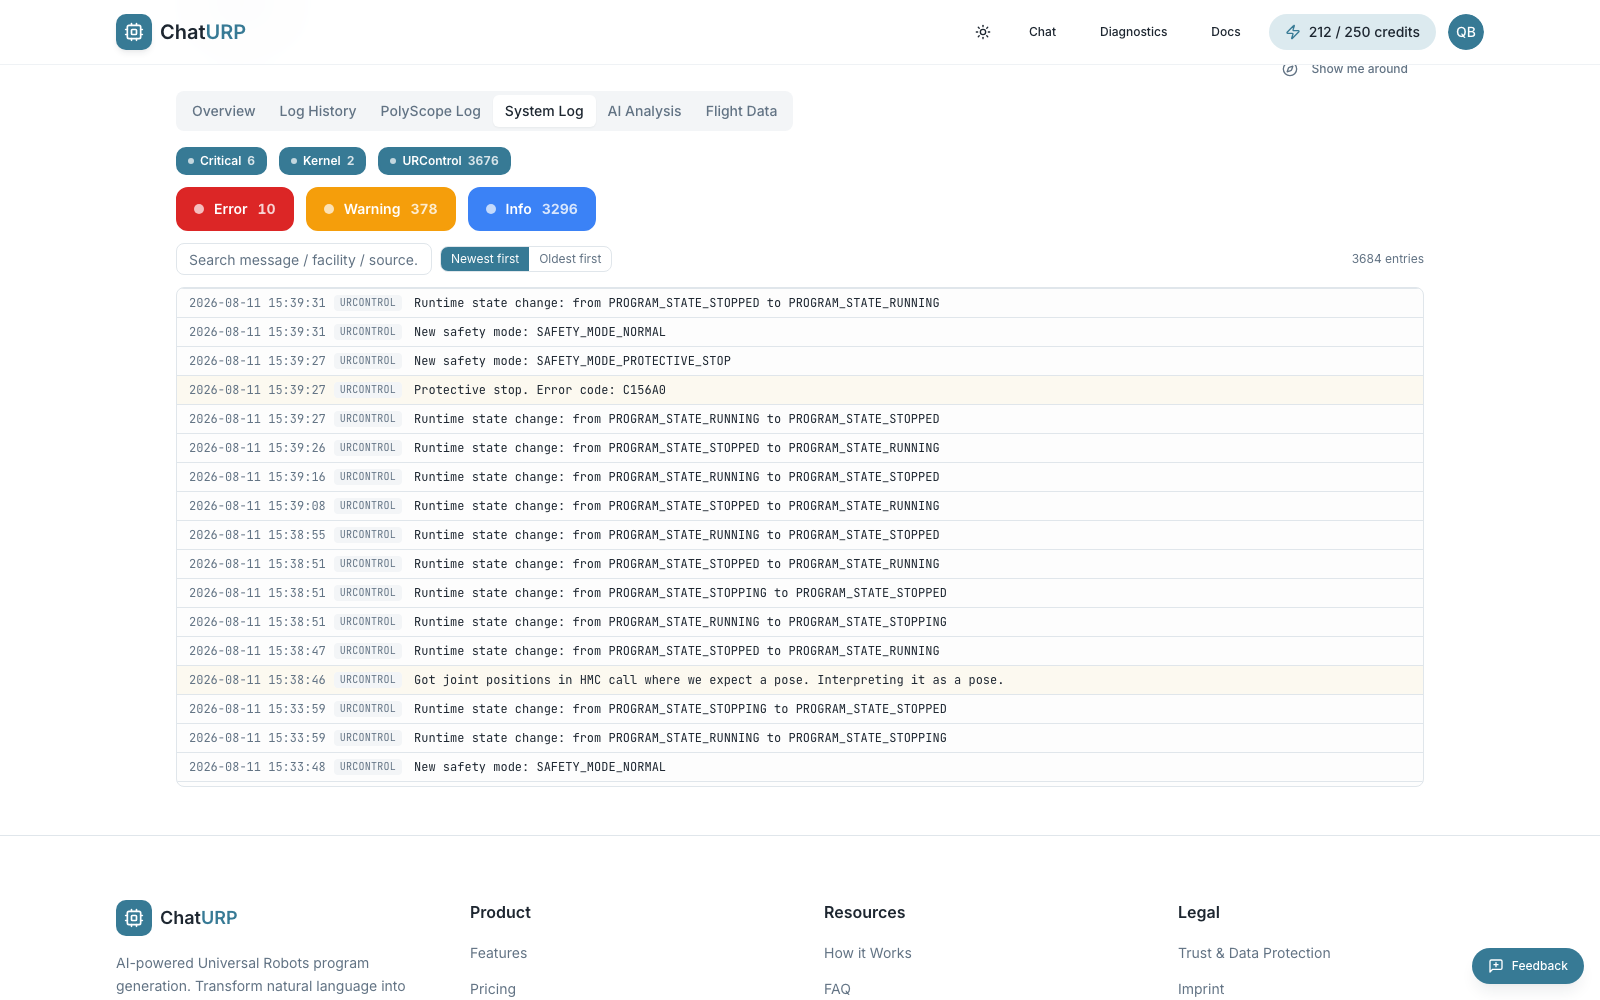1600x1000 pixels.
Task: Open the Pricing footer link
Action: 493,989
